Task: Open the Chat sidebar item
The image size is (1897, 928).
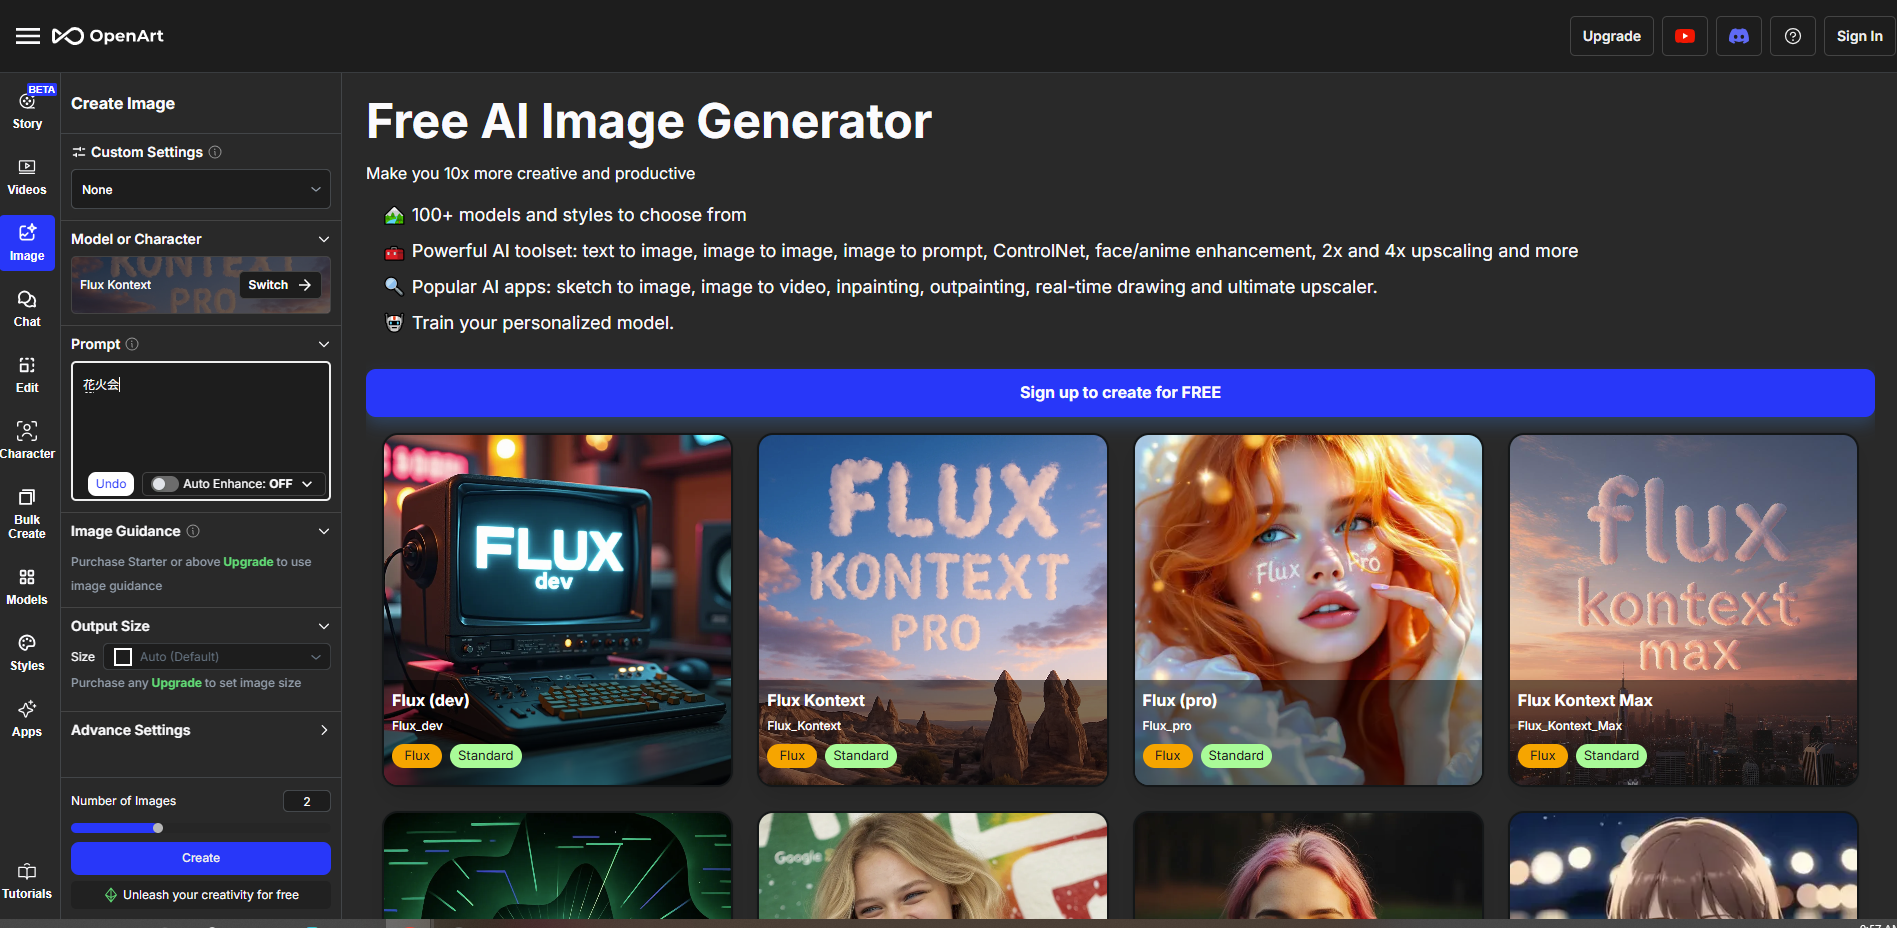Action: (27, 309)
